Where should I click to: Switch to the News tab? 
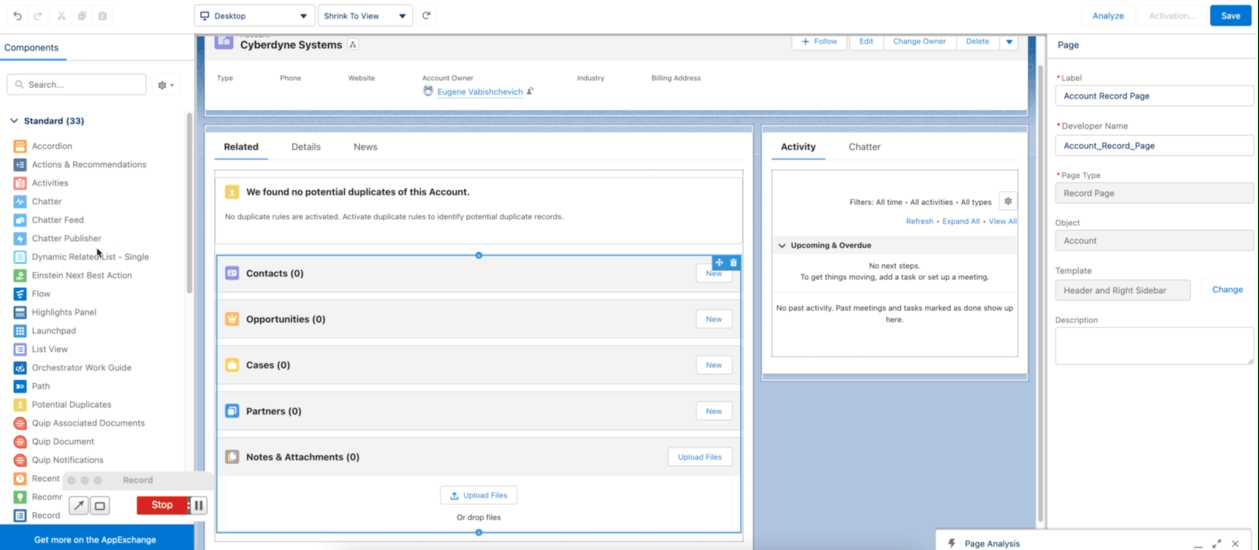coord(365,147)
